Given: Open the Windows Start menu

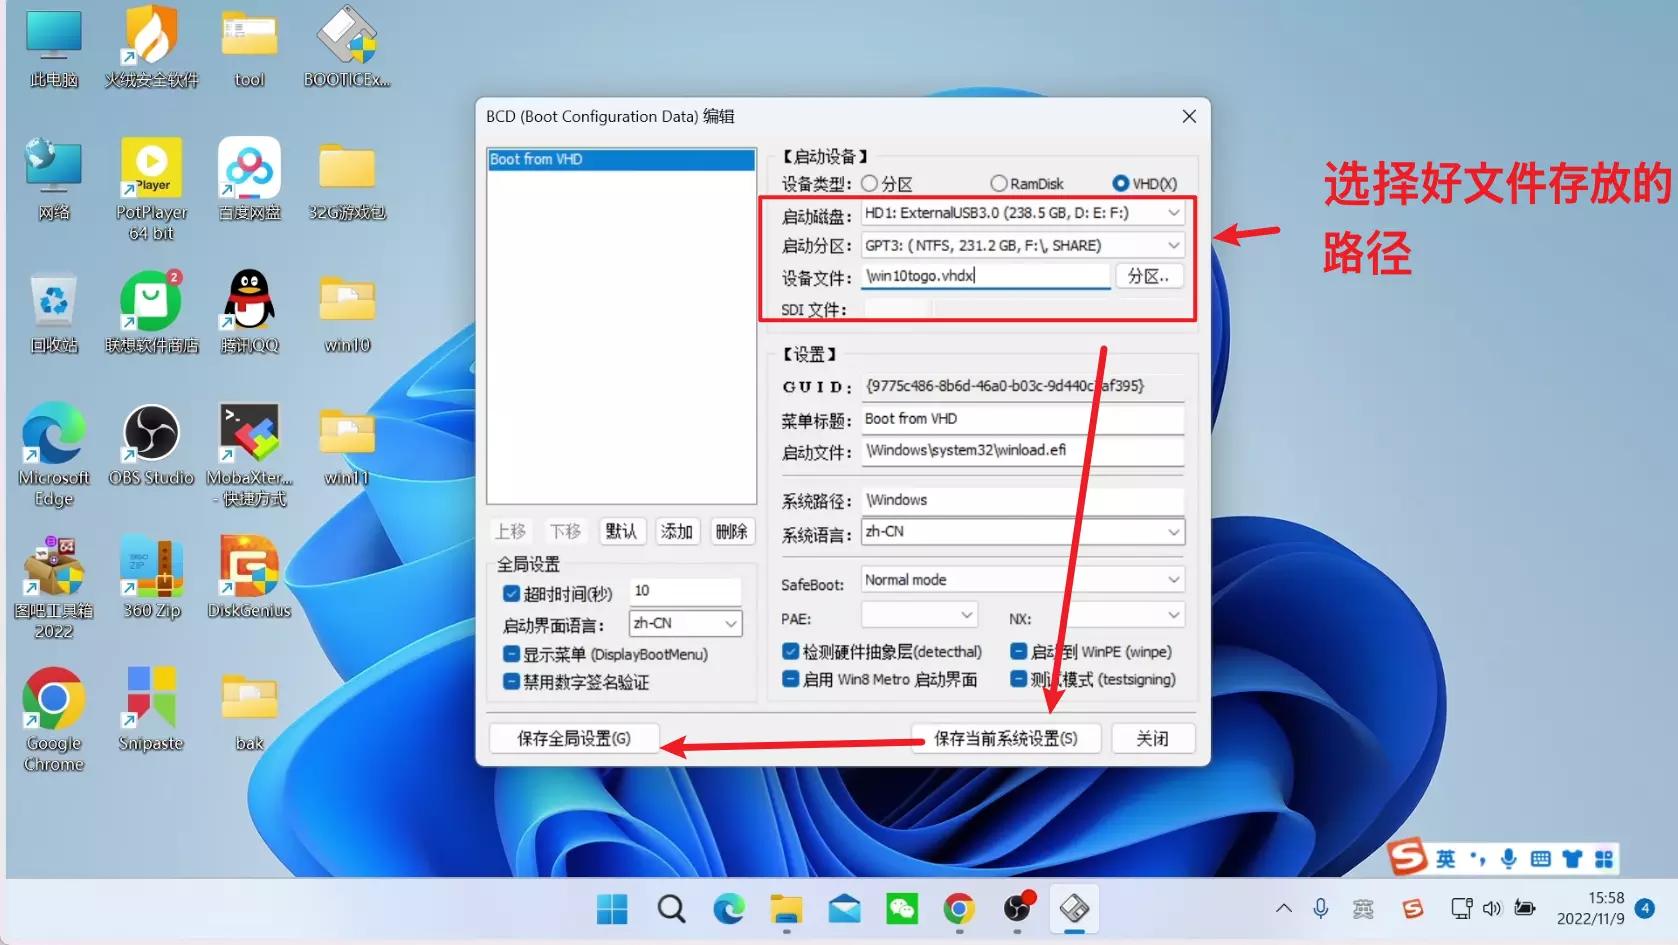Looking at the screenshot, I should coord(612,909).
